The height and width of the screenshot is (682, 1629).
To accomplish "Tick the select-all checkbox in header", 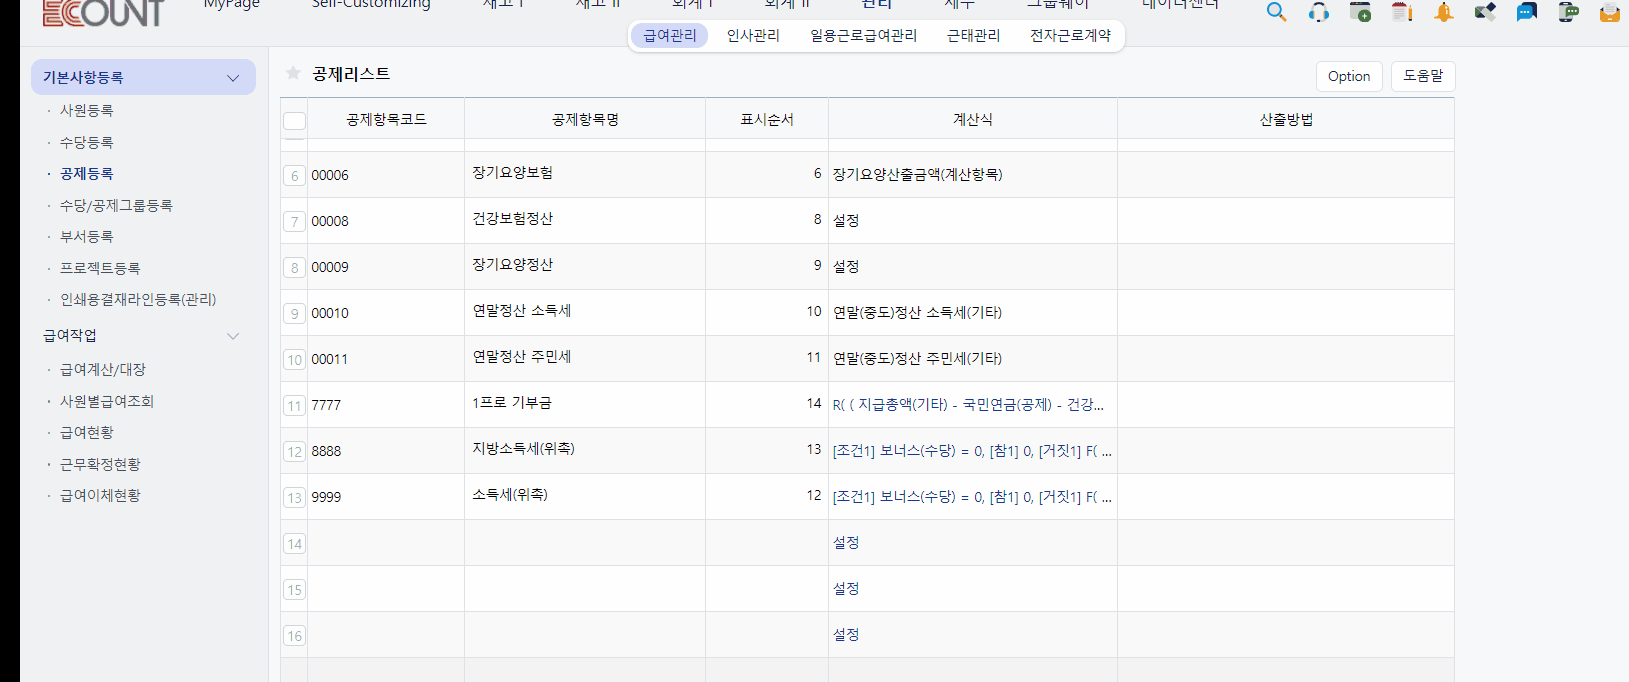I will pos(294,121).
